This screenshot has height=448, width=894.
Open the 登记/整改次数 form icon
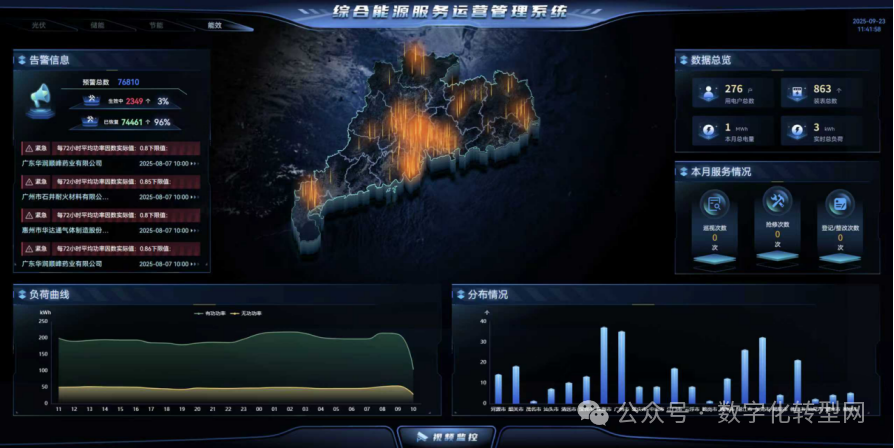click(x=839, y=205)
